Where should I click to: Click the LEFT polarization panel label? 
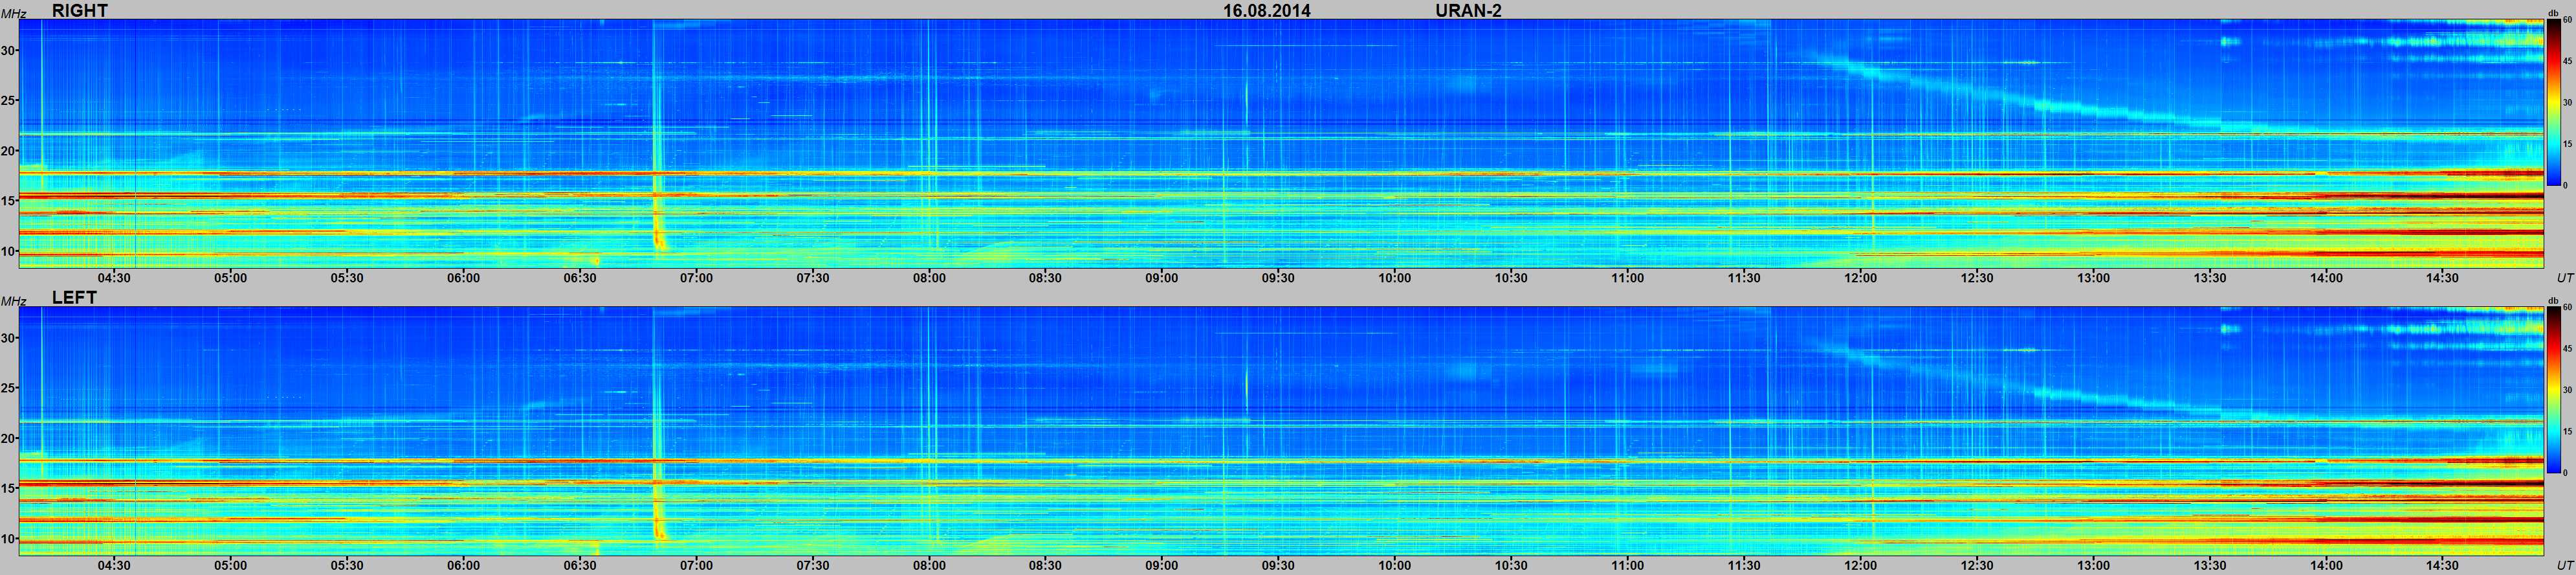point(74,298)
